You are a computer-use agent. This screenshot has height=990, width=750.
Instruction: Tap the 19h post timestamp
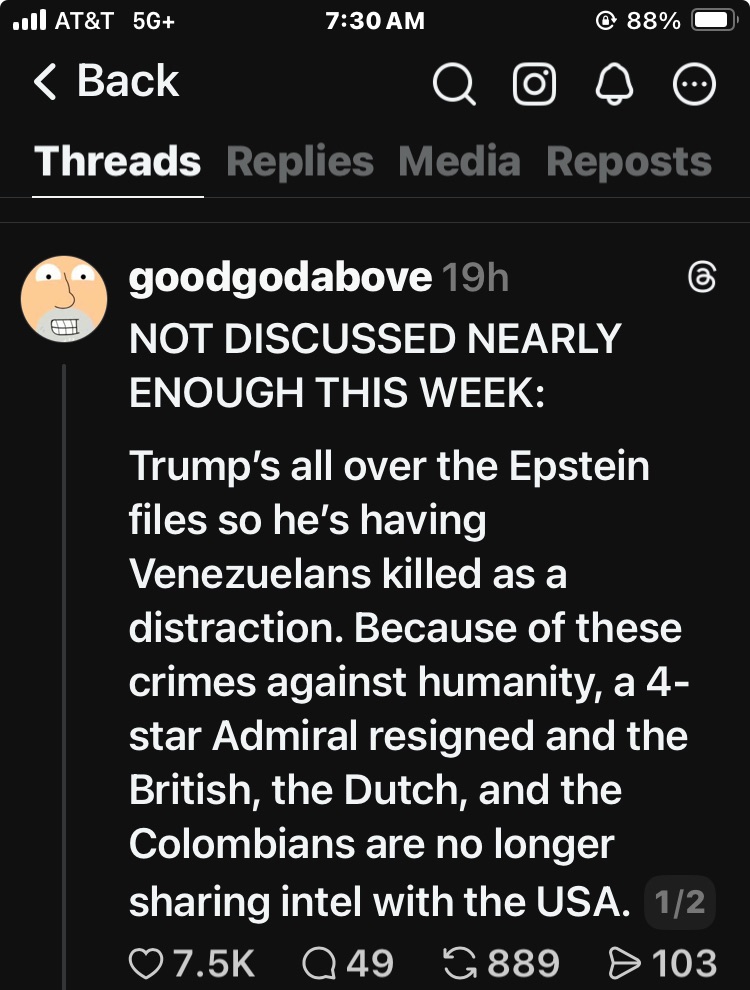pos(475,279)
